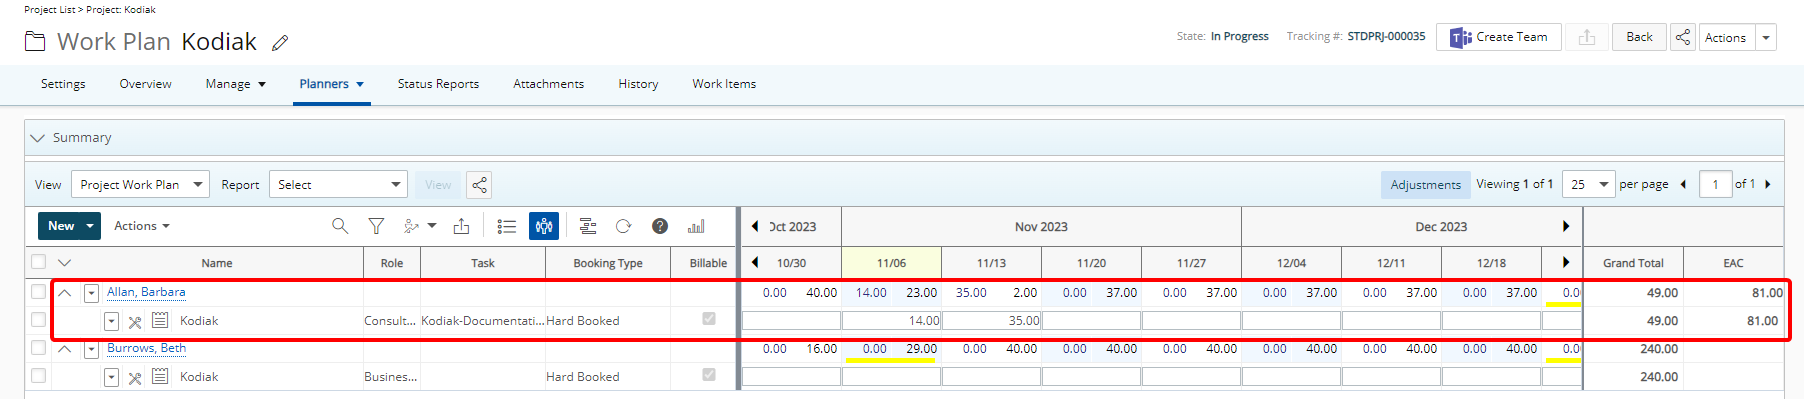
Task: Tick the Burrows, Beth row checkbox
Action: [38, 348]
